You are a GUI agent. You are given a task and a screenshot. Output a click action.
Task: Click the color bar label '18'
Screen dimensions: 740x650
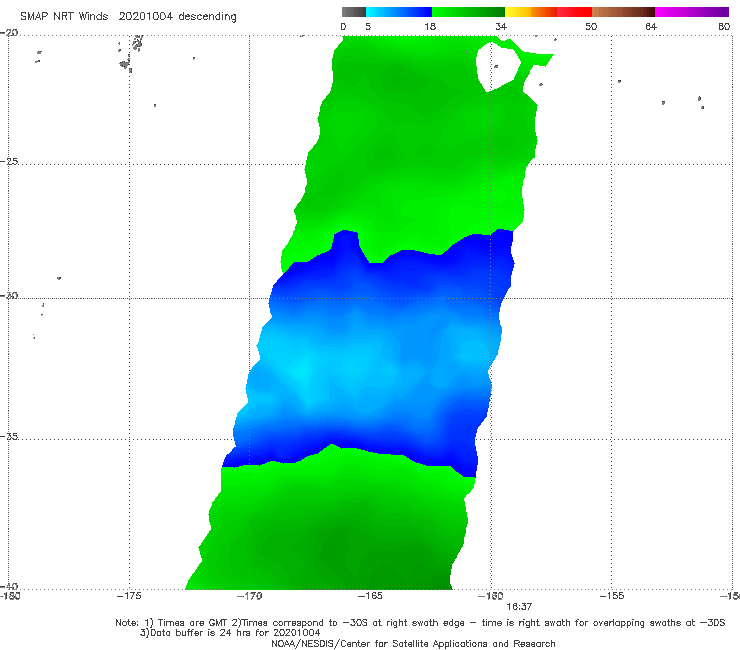point(430,26)
